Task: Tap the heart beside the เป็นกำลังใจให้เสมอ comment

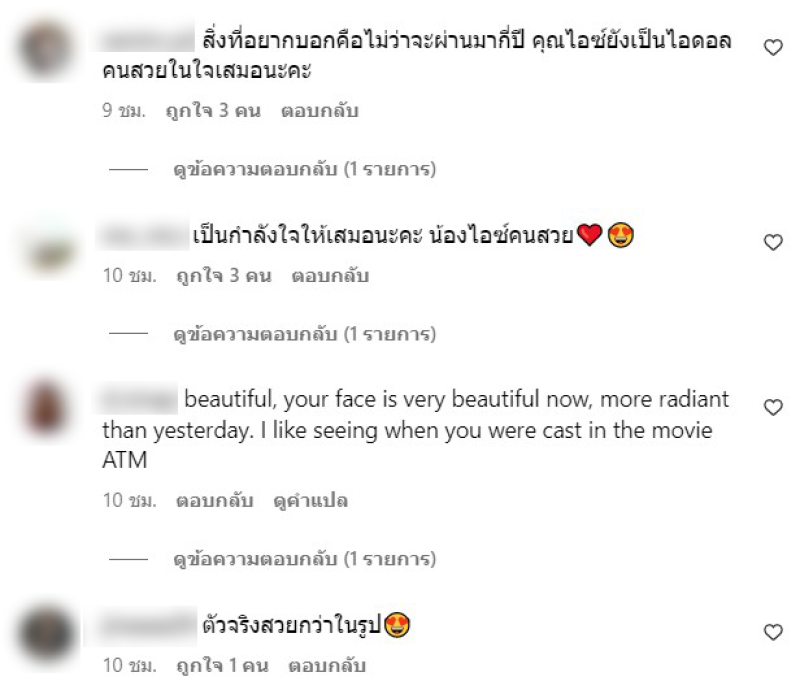Action: coord(773,242)
